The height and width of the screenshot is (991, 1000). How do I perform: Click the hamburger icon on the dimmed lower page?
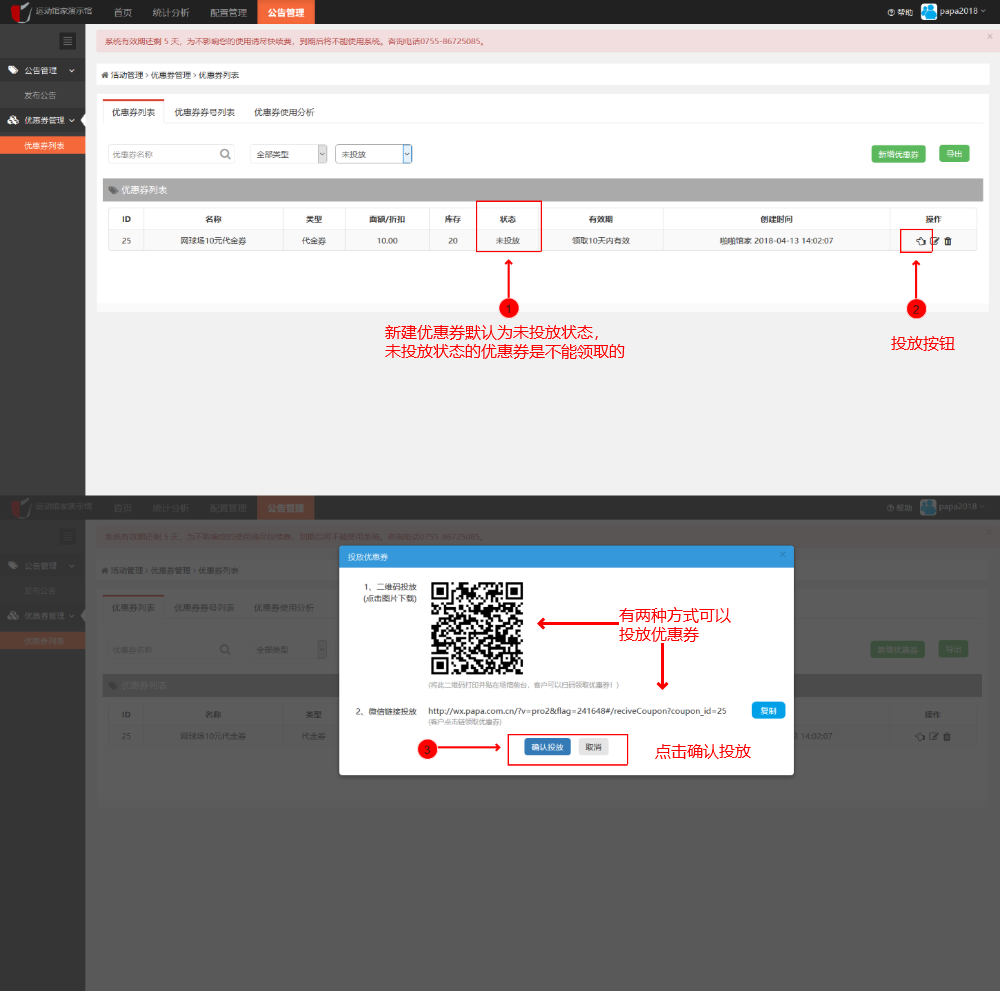(68, 537)
